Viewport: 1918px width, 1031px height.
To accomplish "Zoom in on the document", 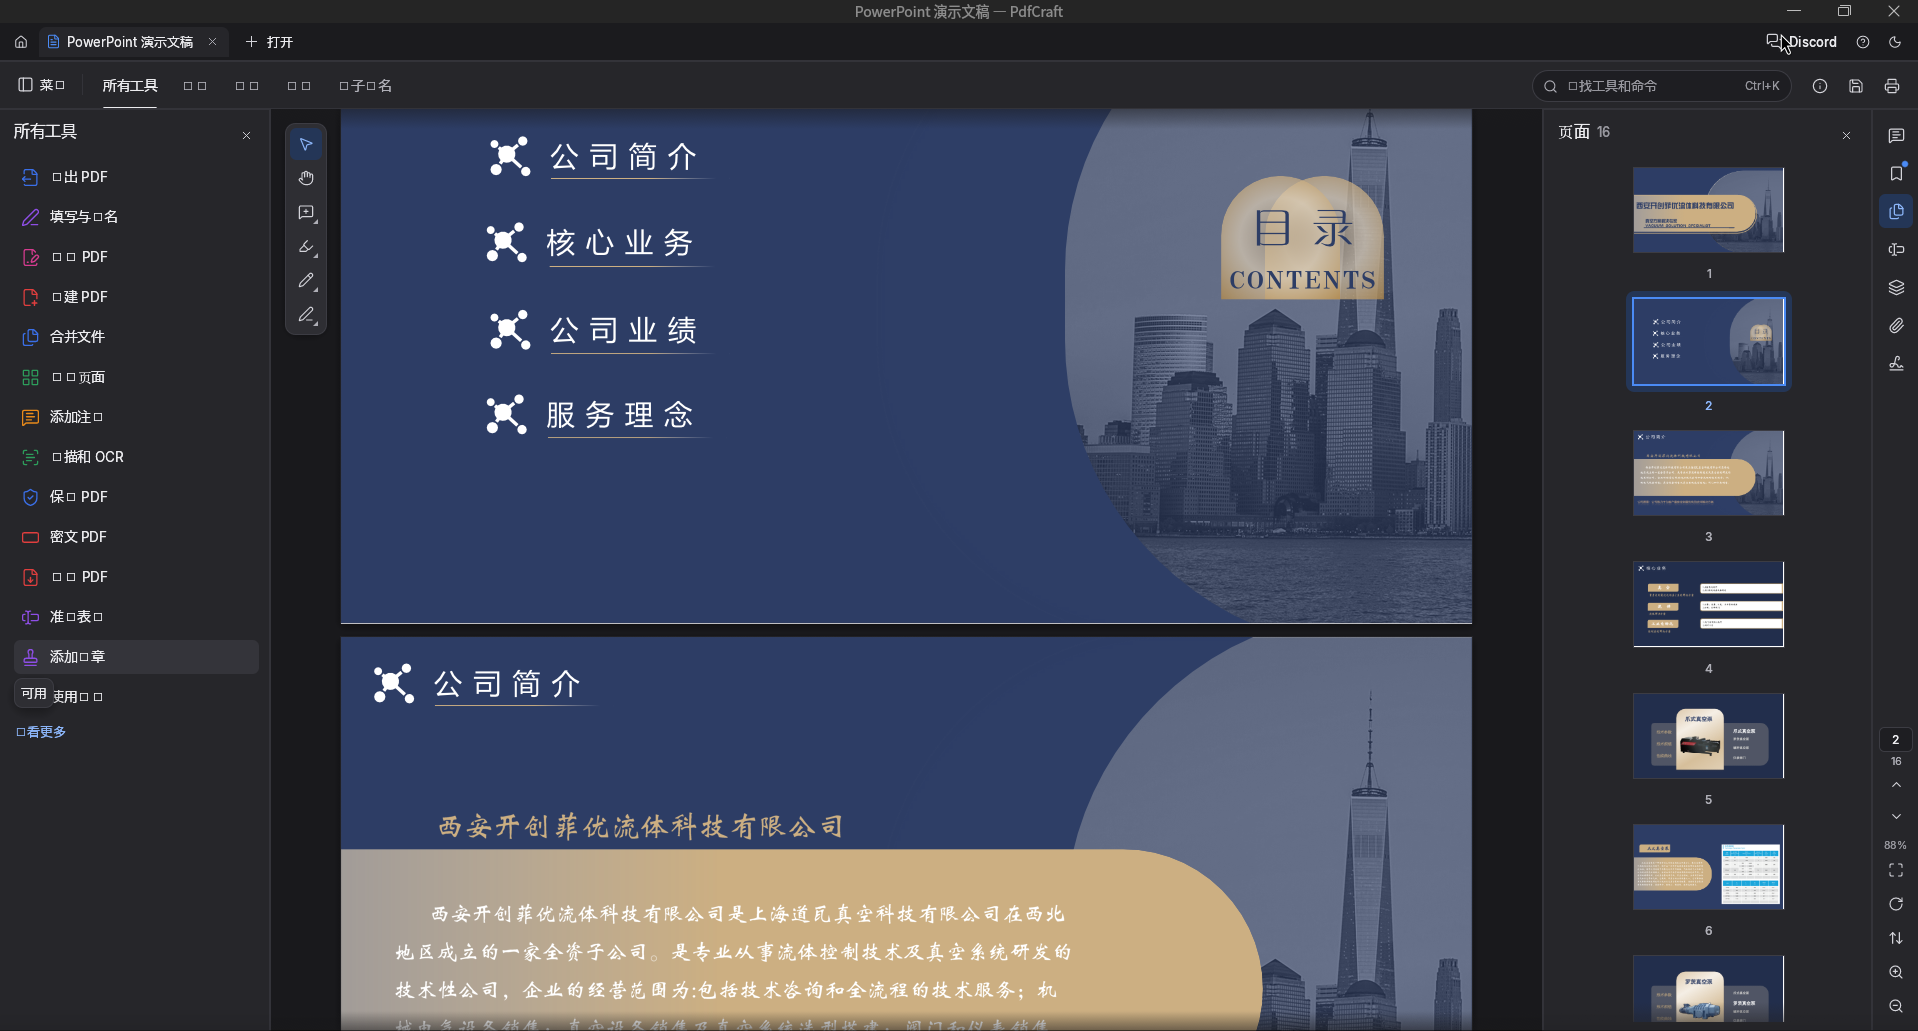I will point(1896,972).
